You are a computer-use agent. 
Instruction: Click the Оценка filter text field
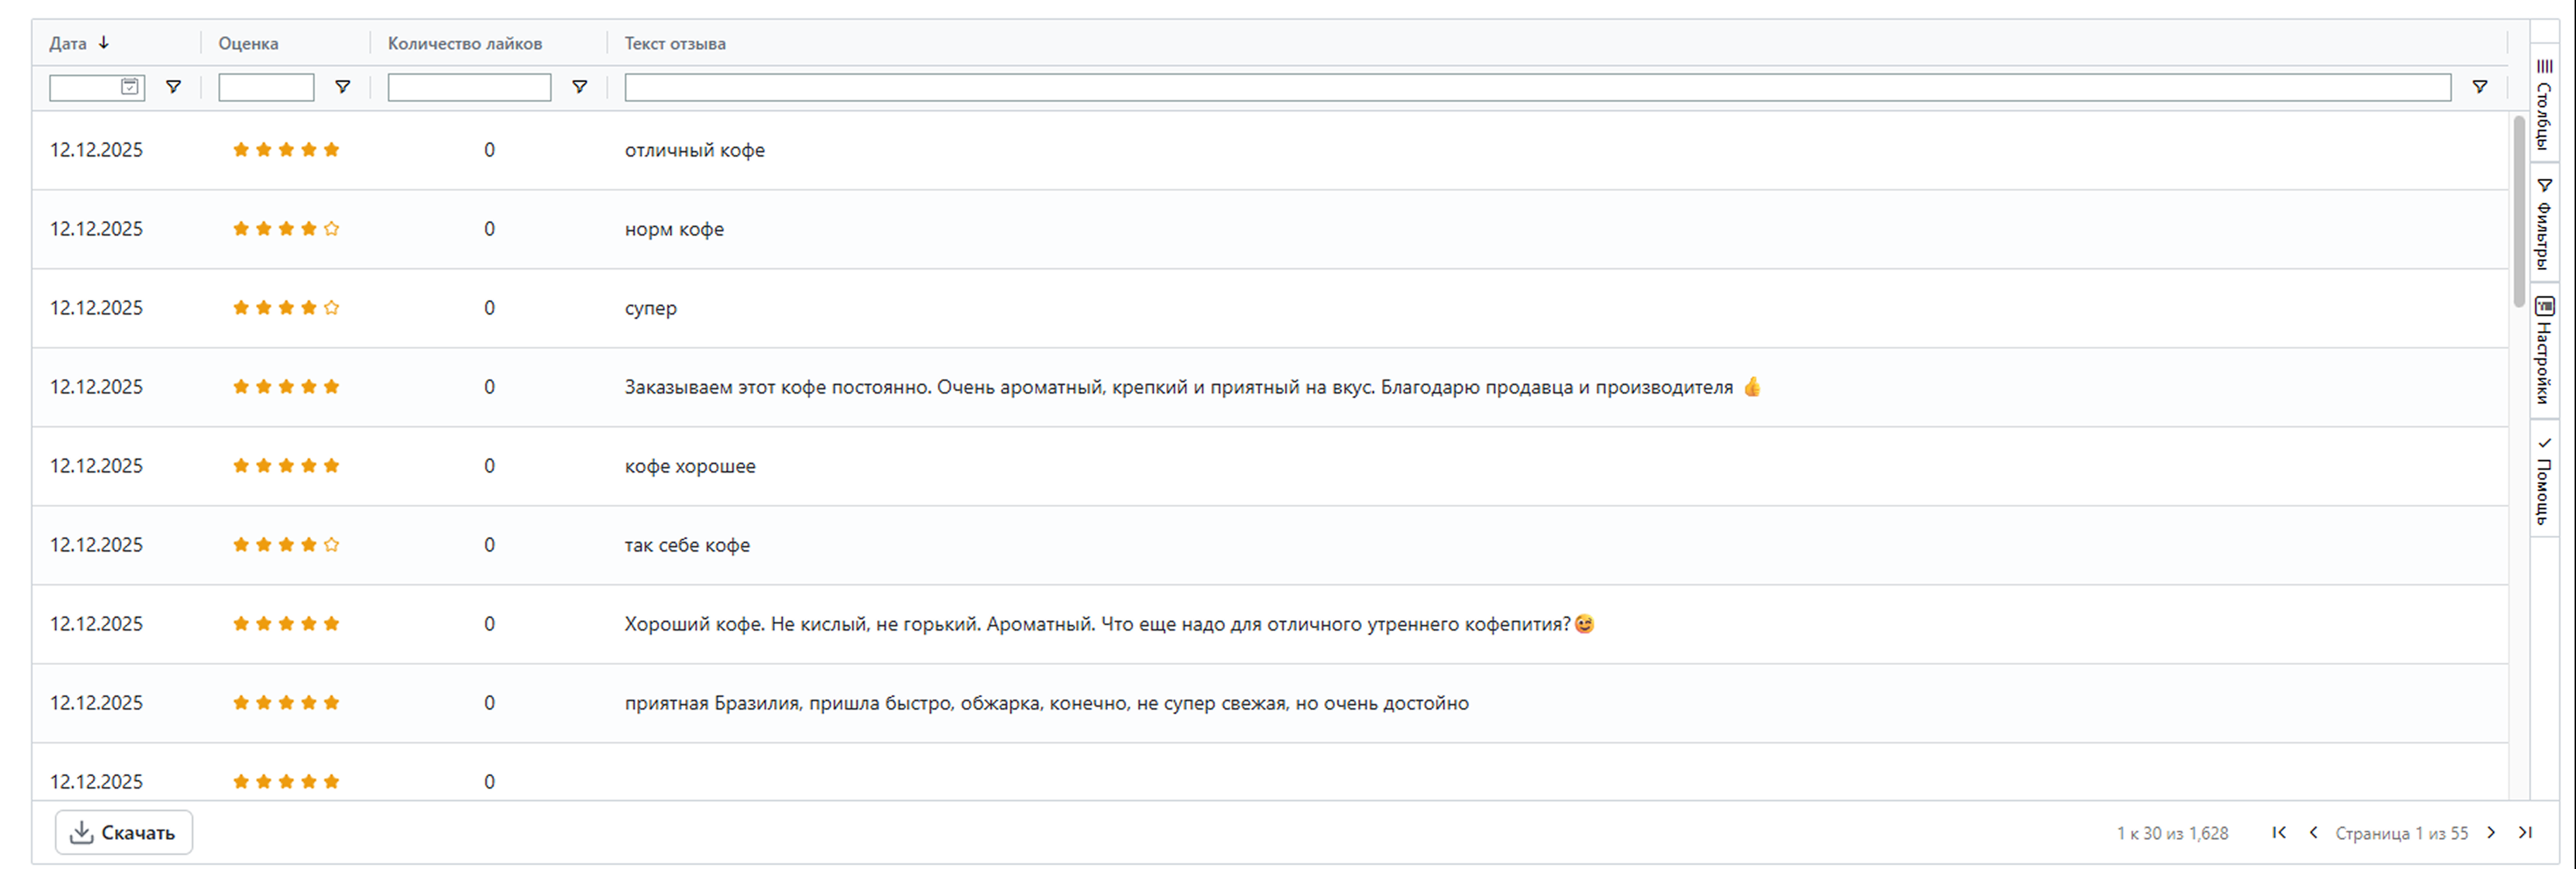(x=266, y=87)
